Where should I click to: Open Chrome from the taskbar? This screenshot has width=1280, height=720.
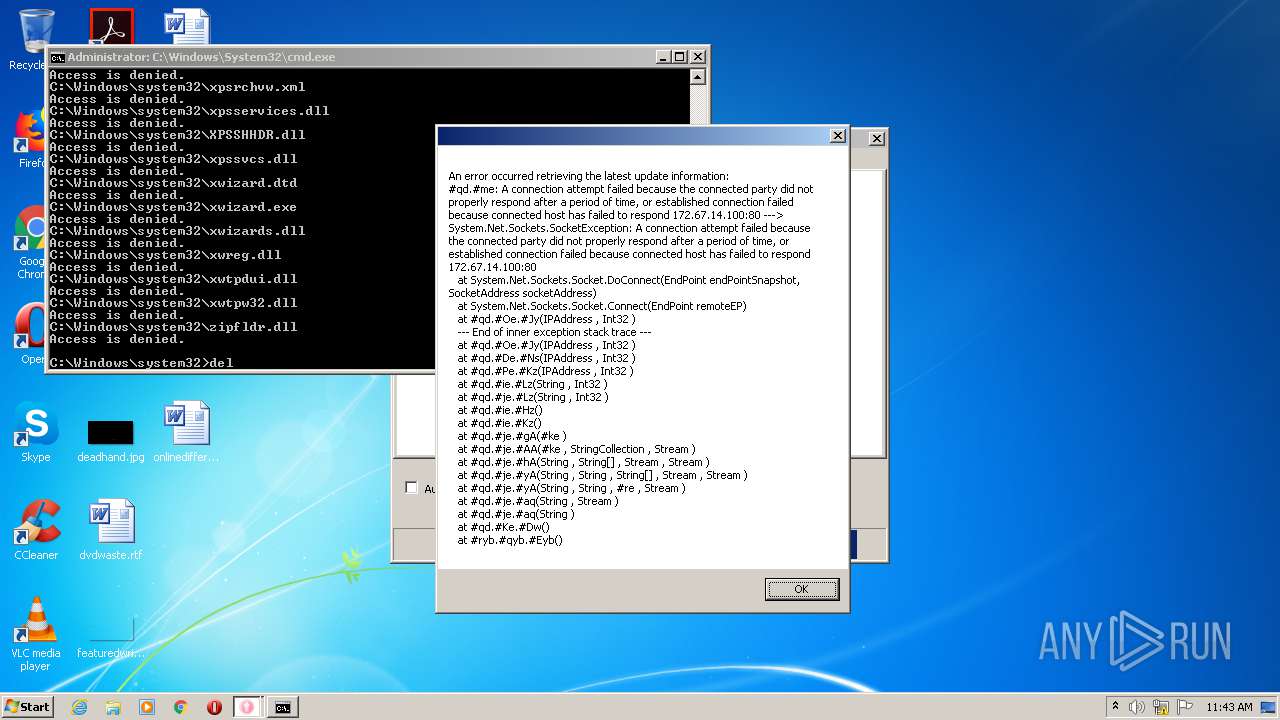pos(181,707)
